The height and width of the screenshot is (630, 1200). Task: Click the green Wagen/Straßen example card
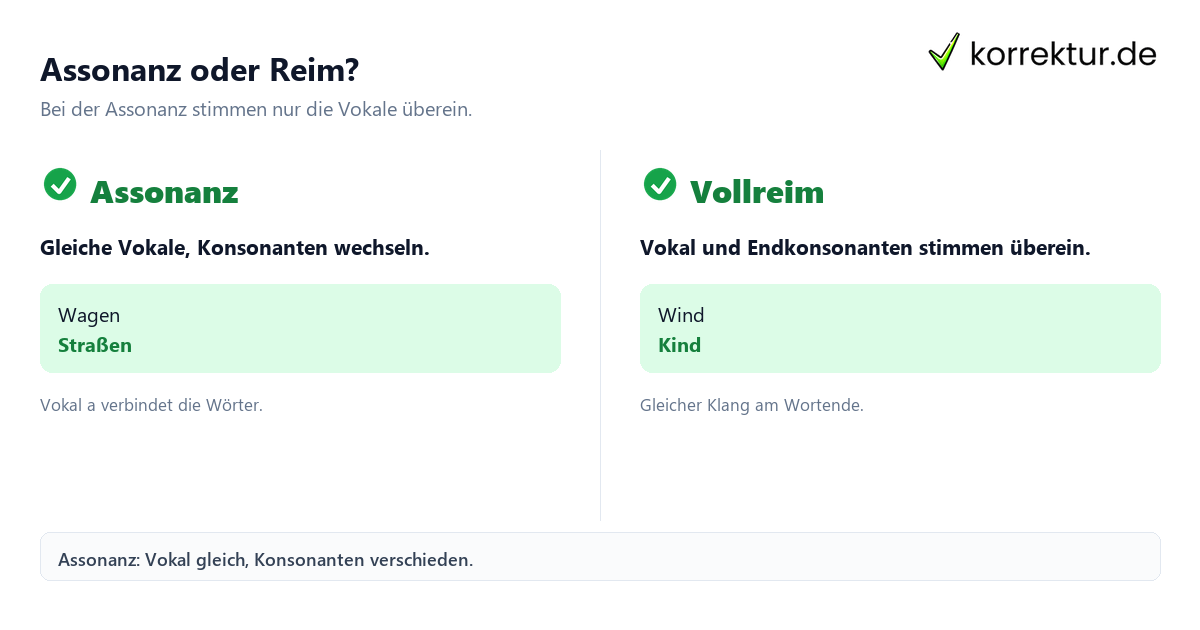(300, 328)
